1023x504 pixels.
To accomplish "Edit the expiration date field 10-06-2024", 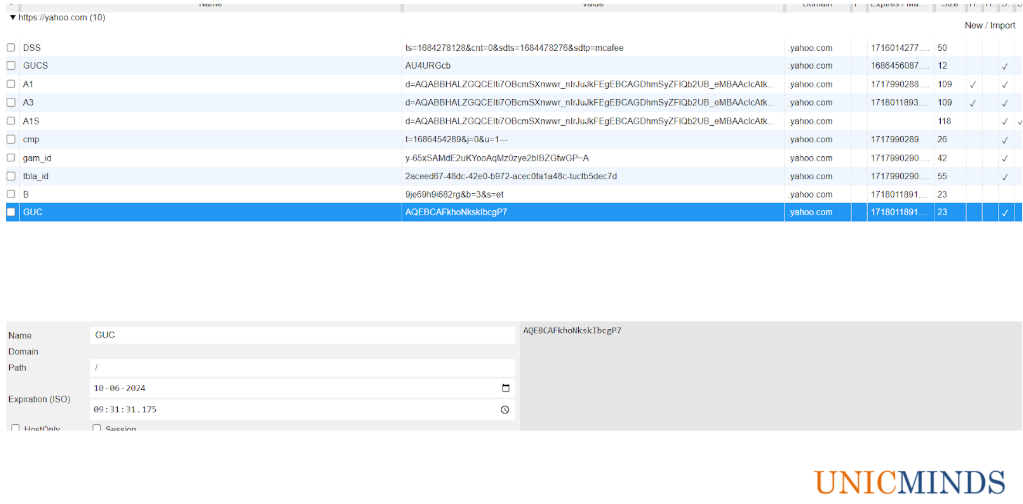I will coord(302,388).
